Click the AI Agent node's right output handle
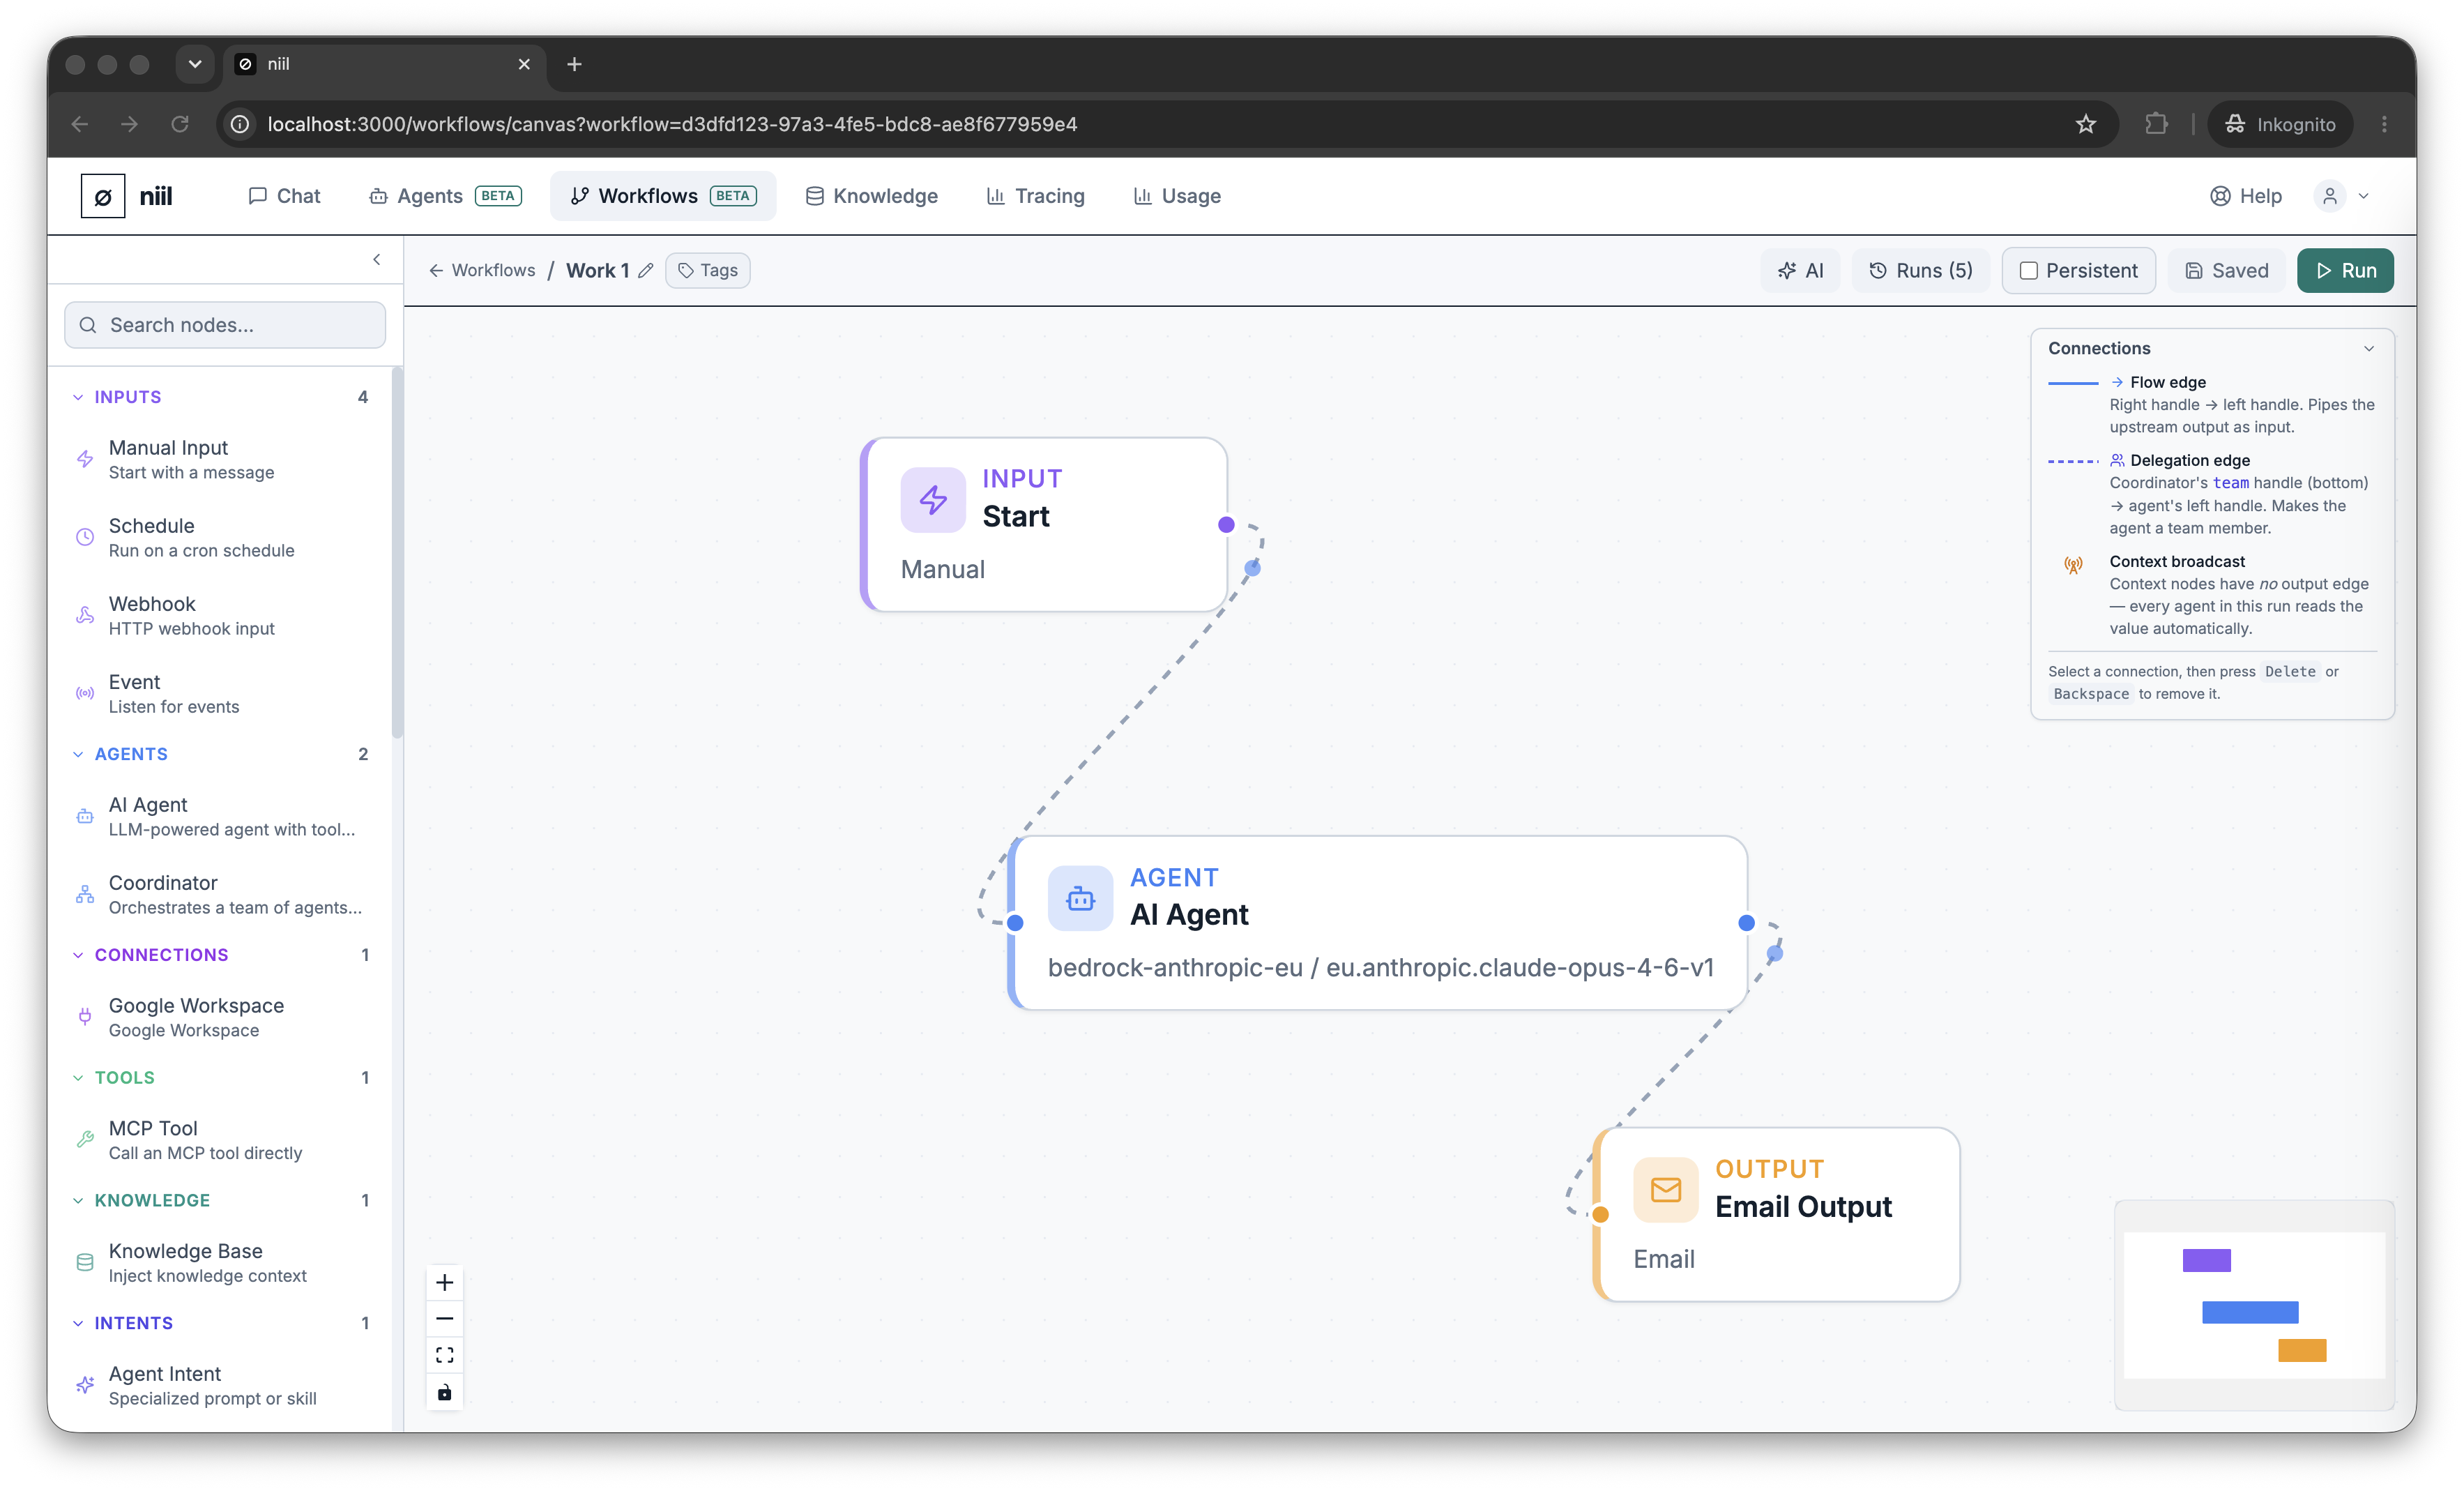The width and height of the screenshot is (2464, 1491). [x=1746, y=923]
